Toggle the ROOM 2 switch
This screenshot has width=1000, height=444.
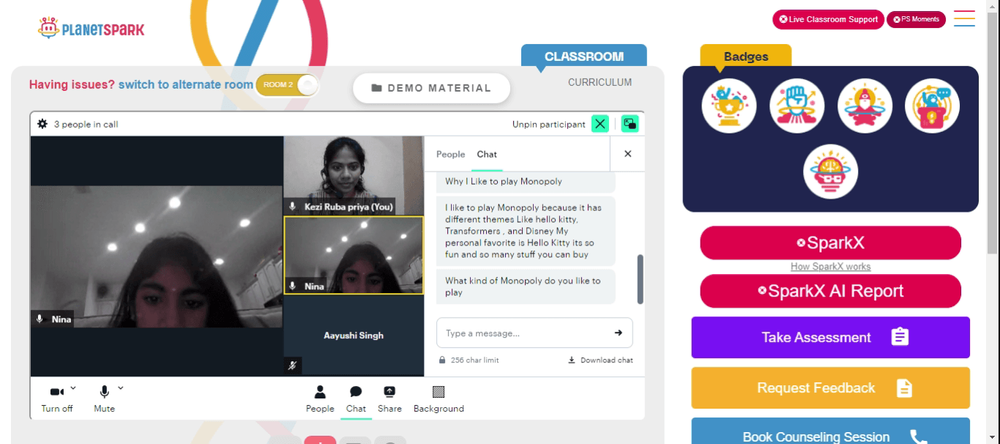[x=286, y=85]
